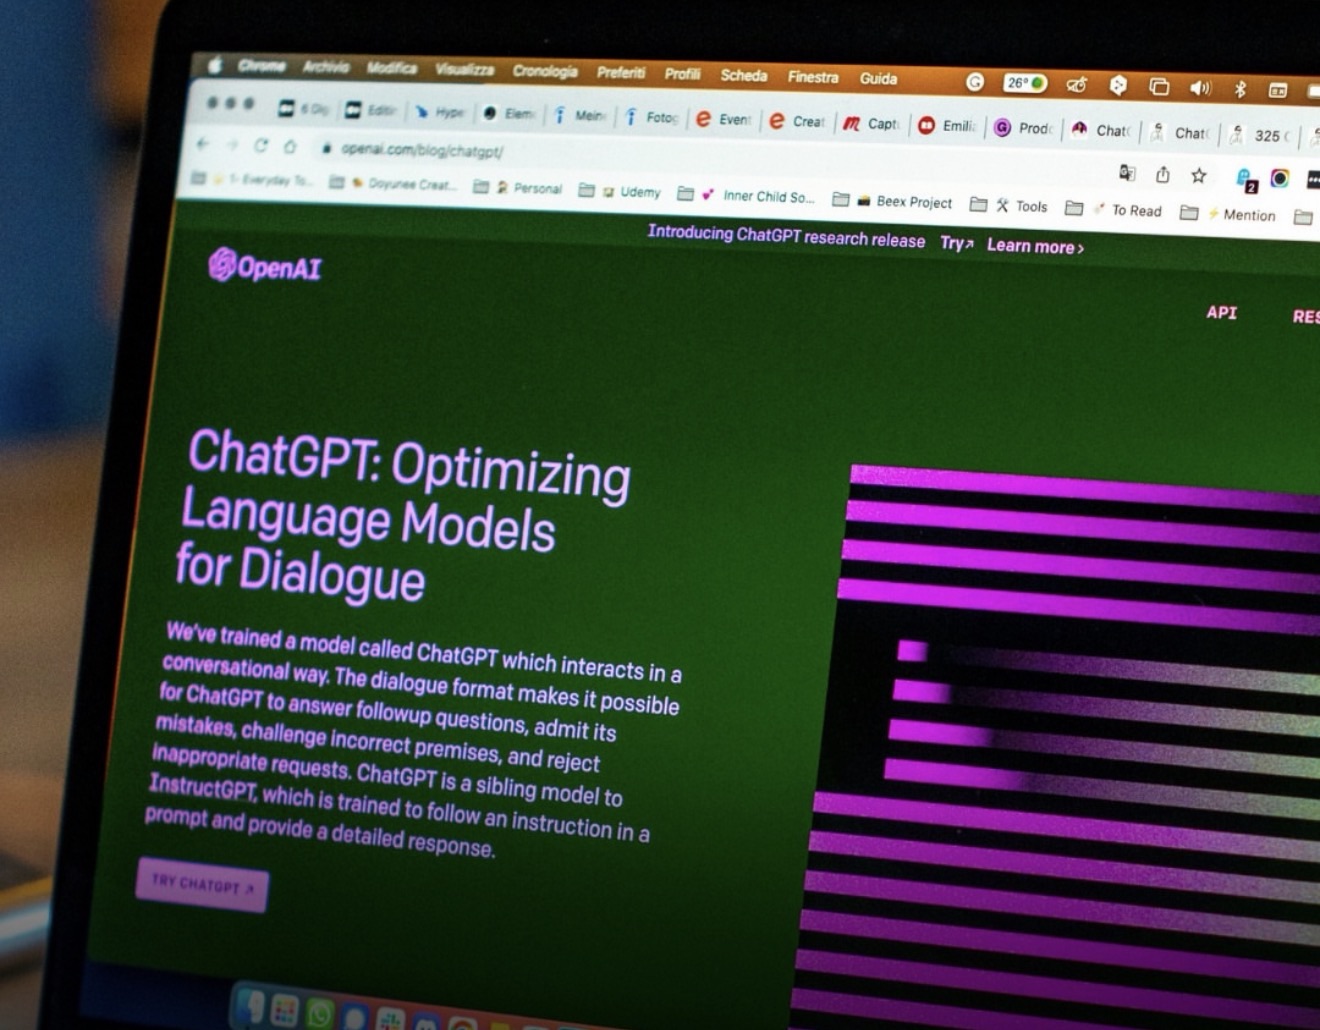Switch to the Fotog browser tab

click(652, 117)
